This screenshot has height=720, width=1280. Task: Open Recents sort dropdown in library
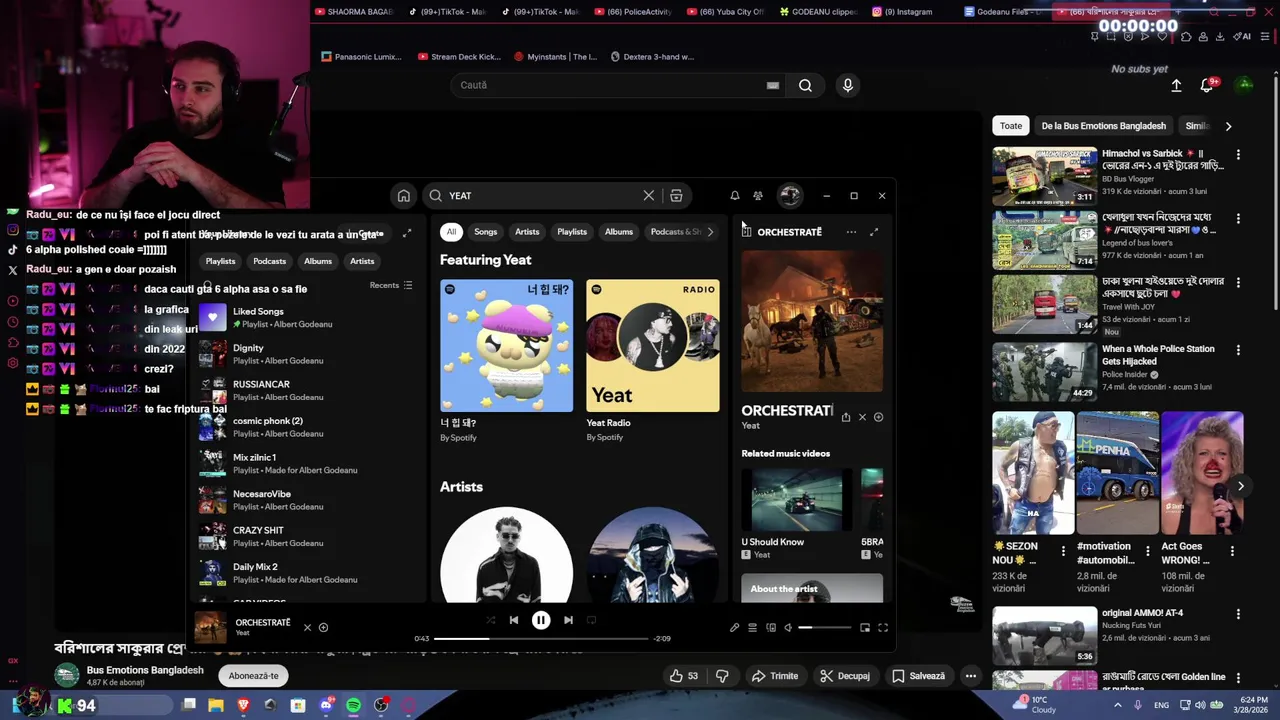click(391, 285)
